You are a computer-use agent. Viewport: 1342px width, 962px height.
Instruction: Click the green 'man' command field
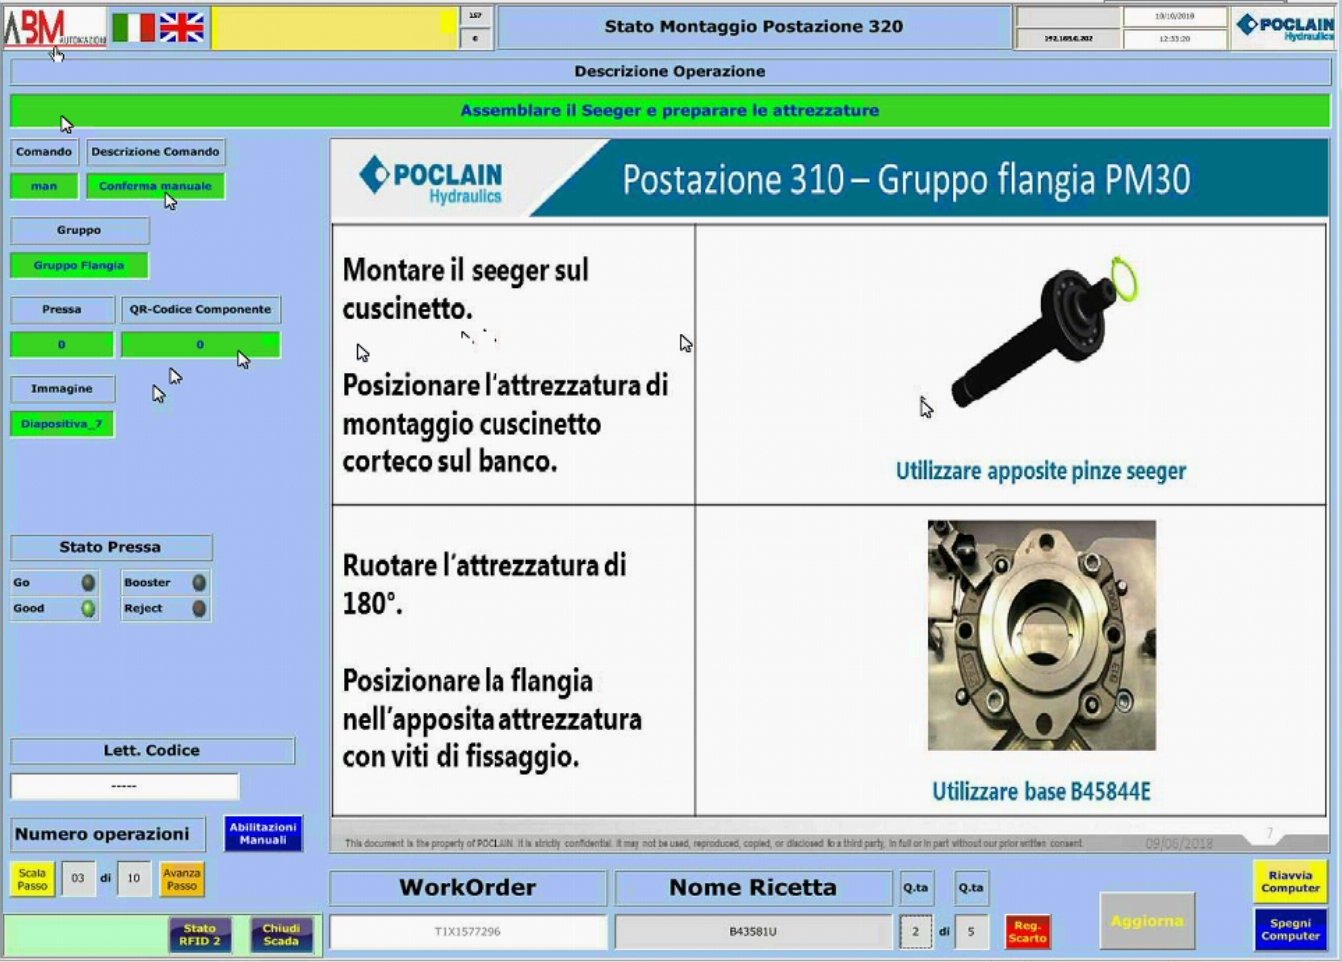(44, 186)
